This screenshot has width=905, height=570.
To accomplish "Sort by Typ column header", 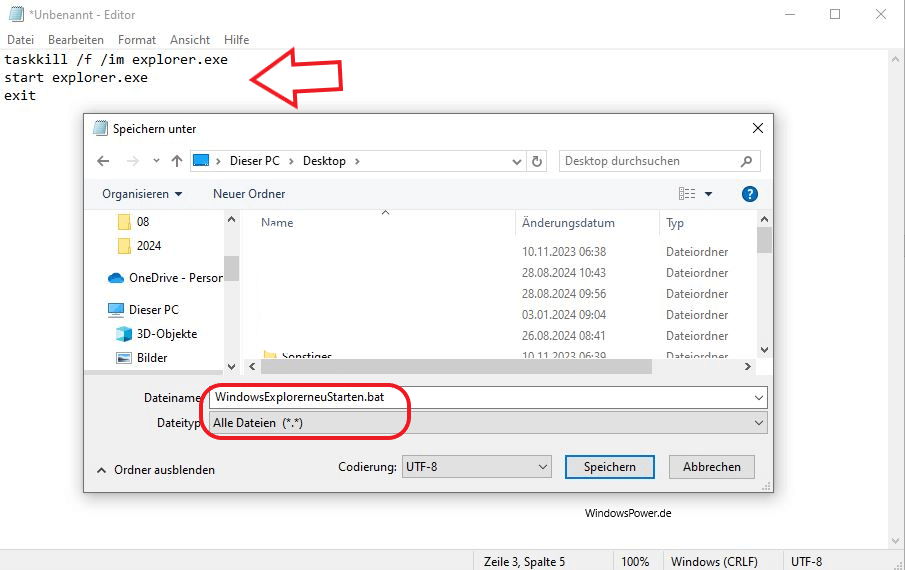I will [675, 223].
